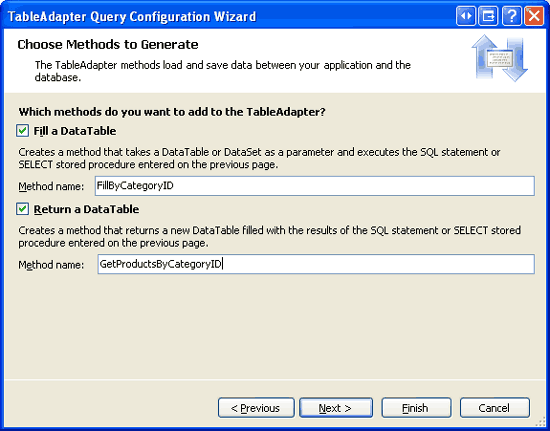Click the first 'Method name:' label

coord(51,186)
